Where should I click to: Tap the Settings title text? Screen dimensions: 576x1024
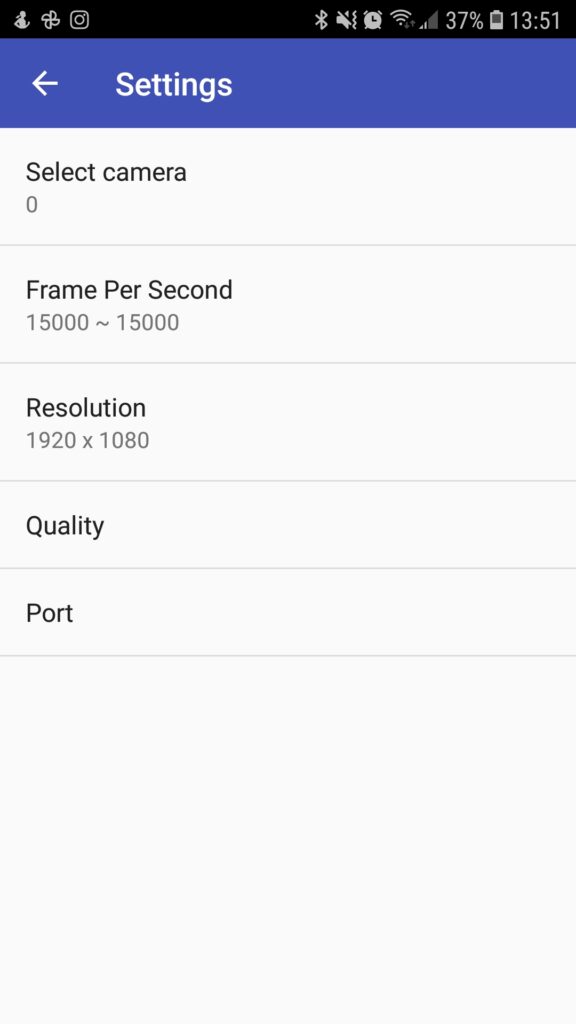coord(174,84)
